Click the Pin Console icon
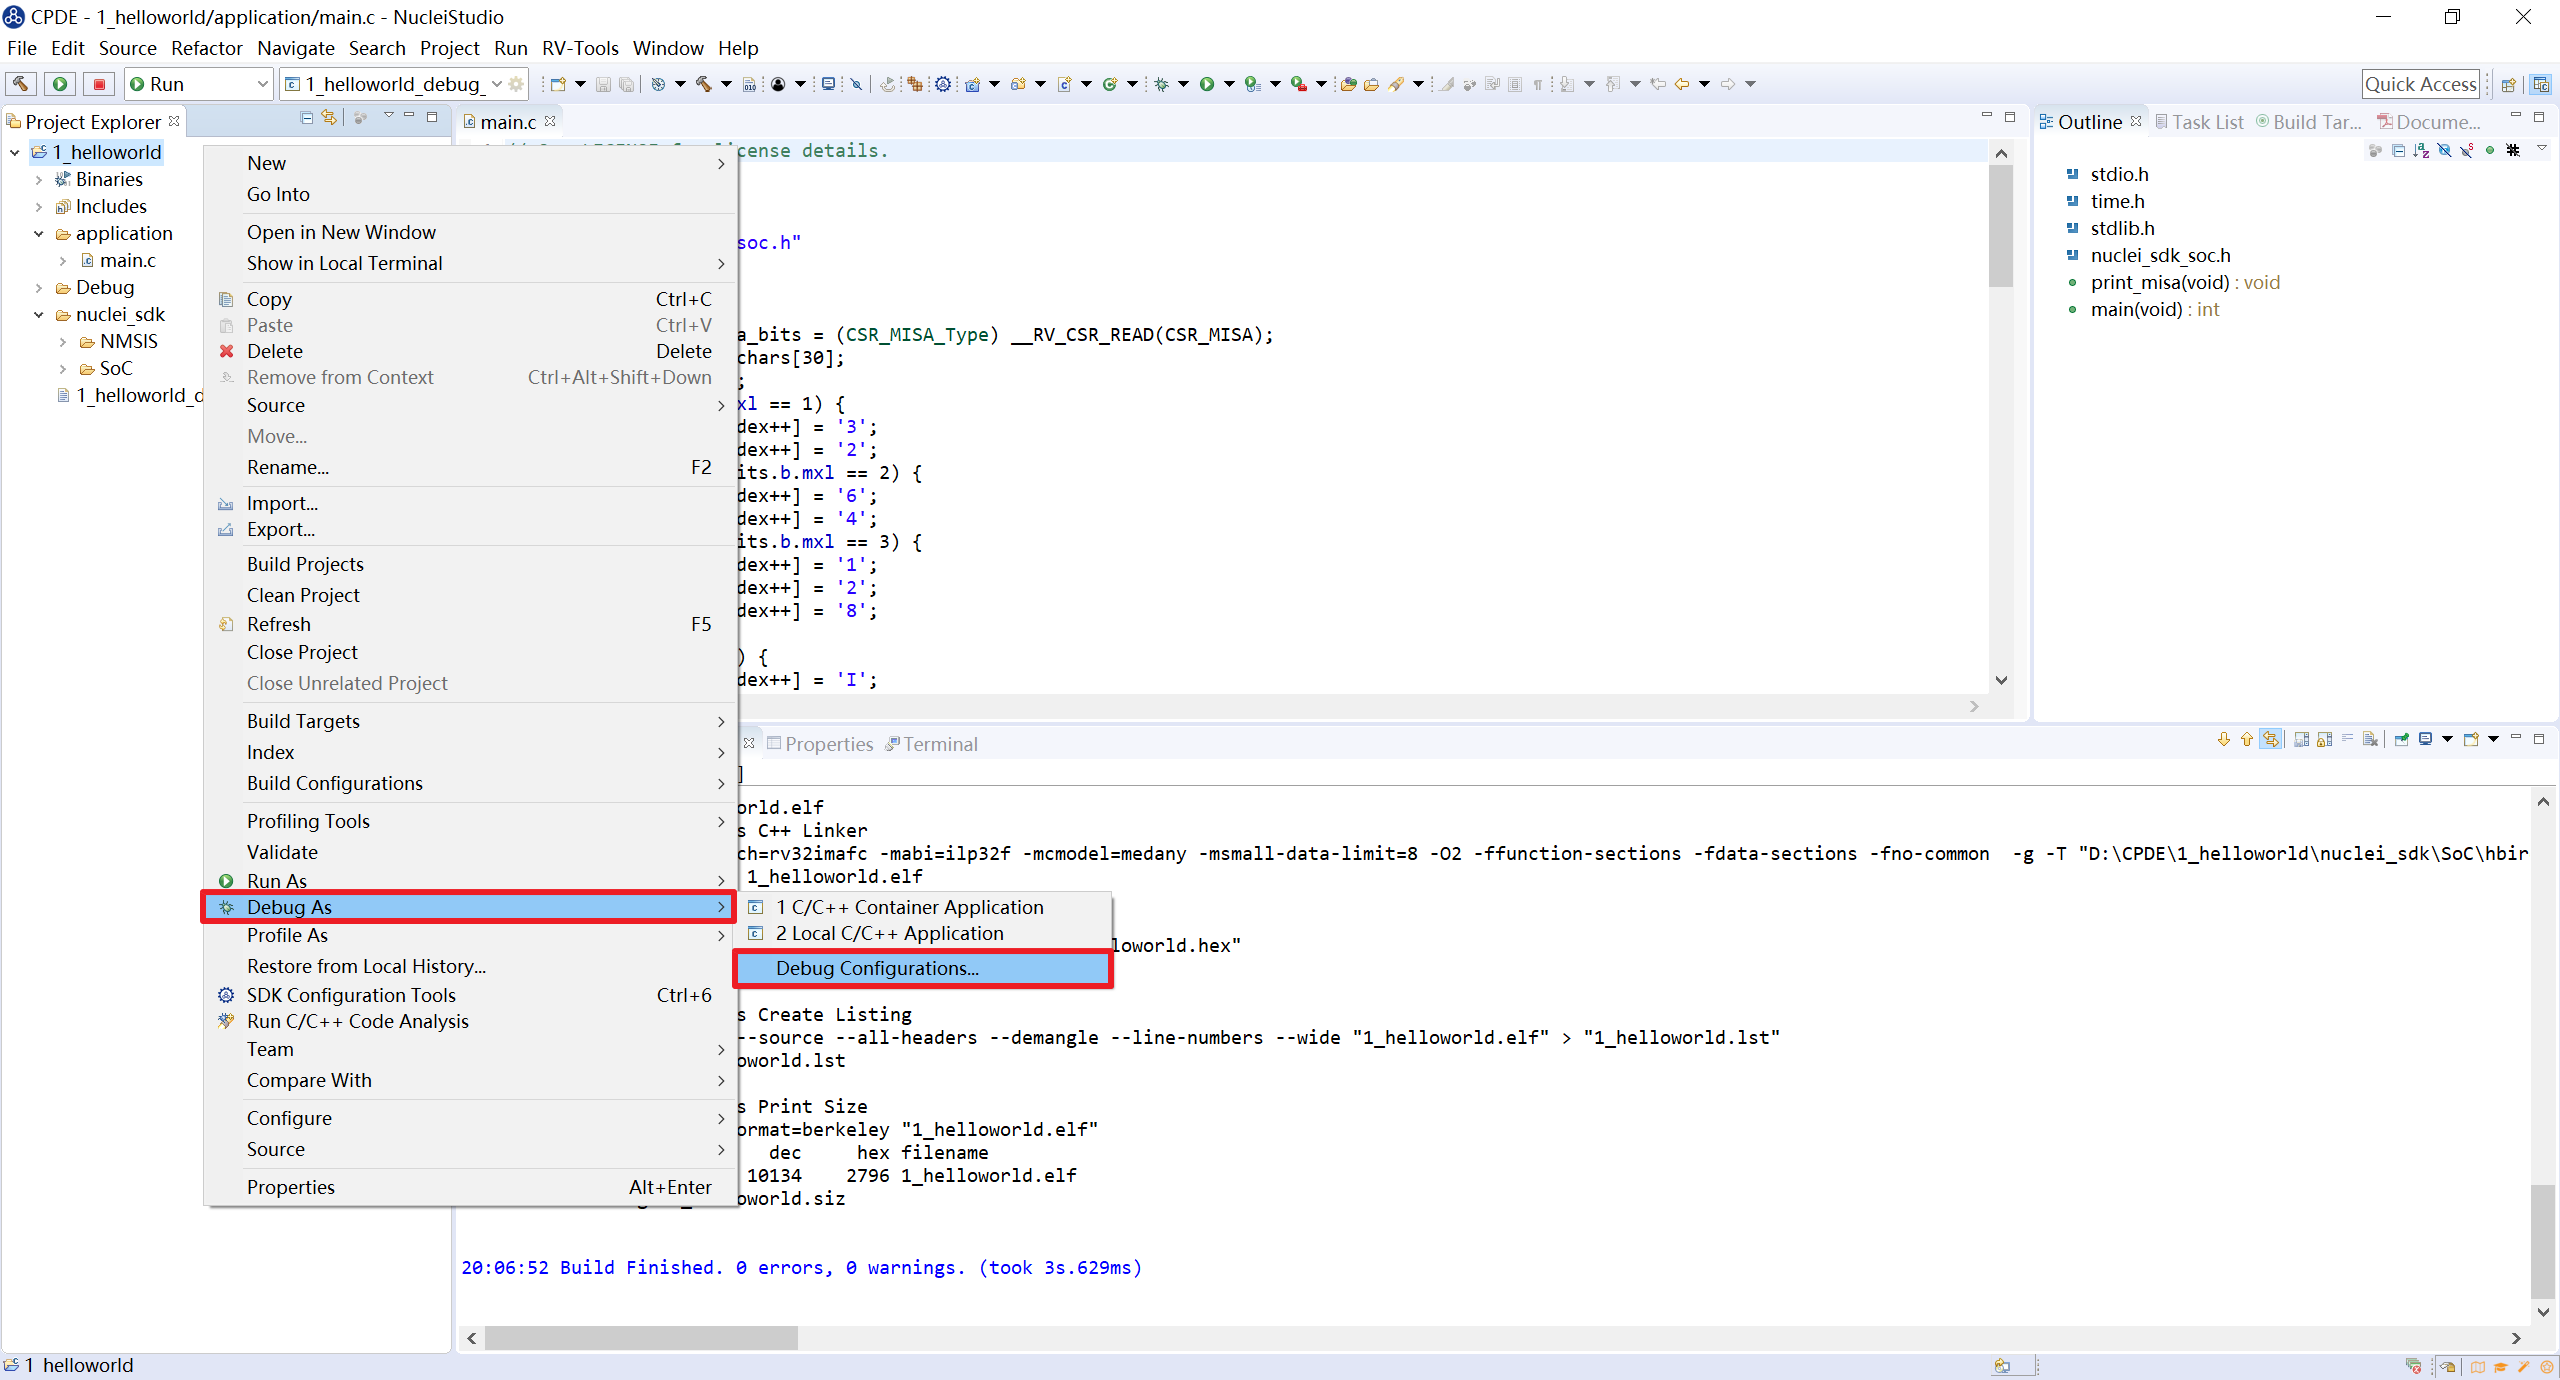This screenshot has height=1380, width=2560. [2401, 740]
